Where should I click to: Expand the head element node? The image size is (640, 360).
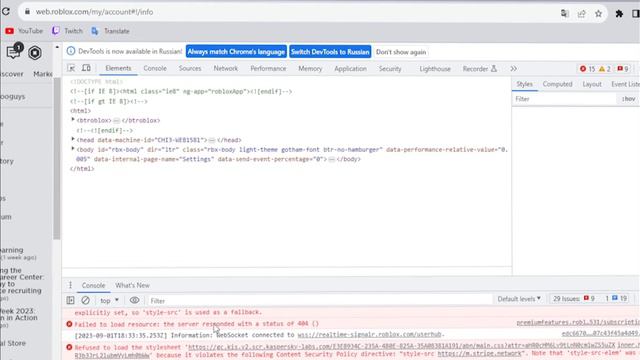pyautogui.click(x=73, y=140)
